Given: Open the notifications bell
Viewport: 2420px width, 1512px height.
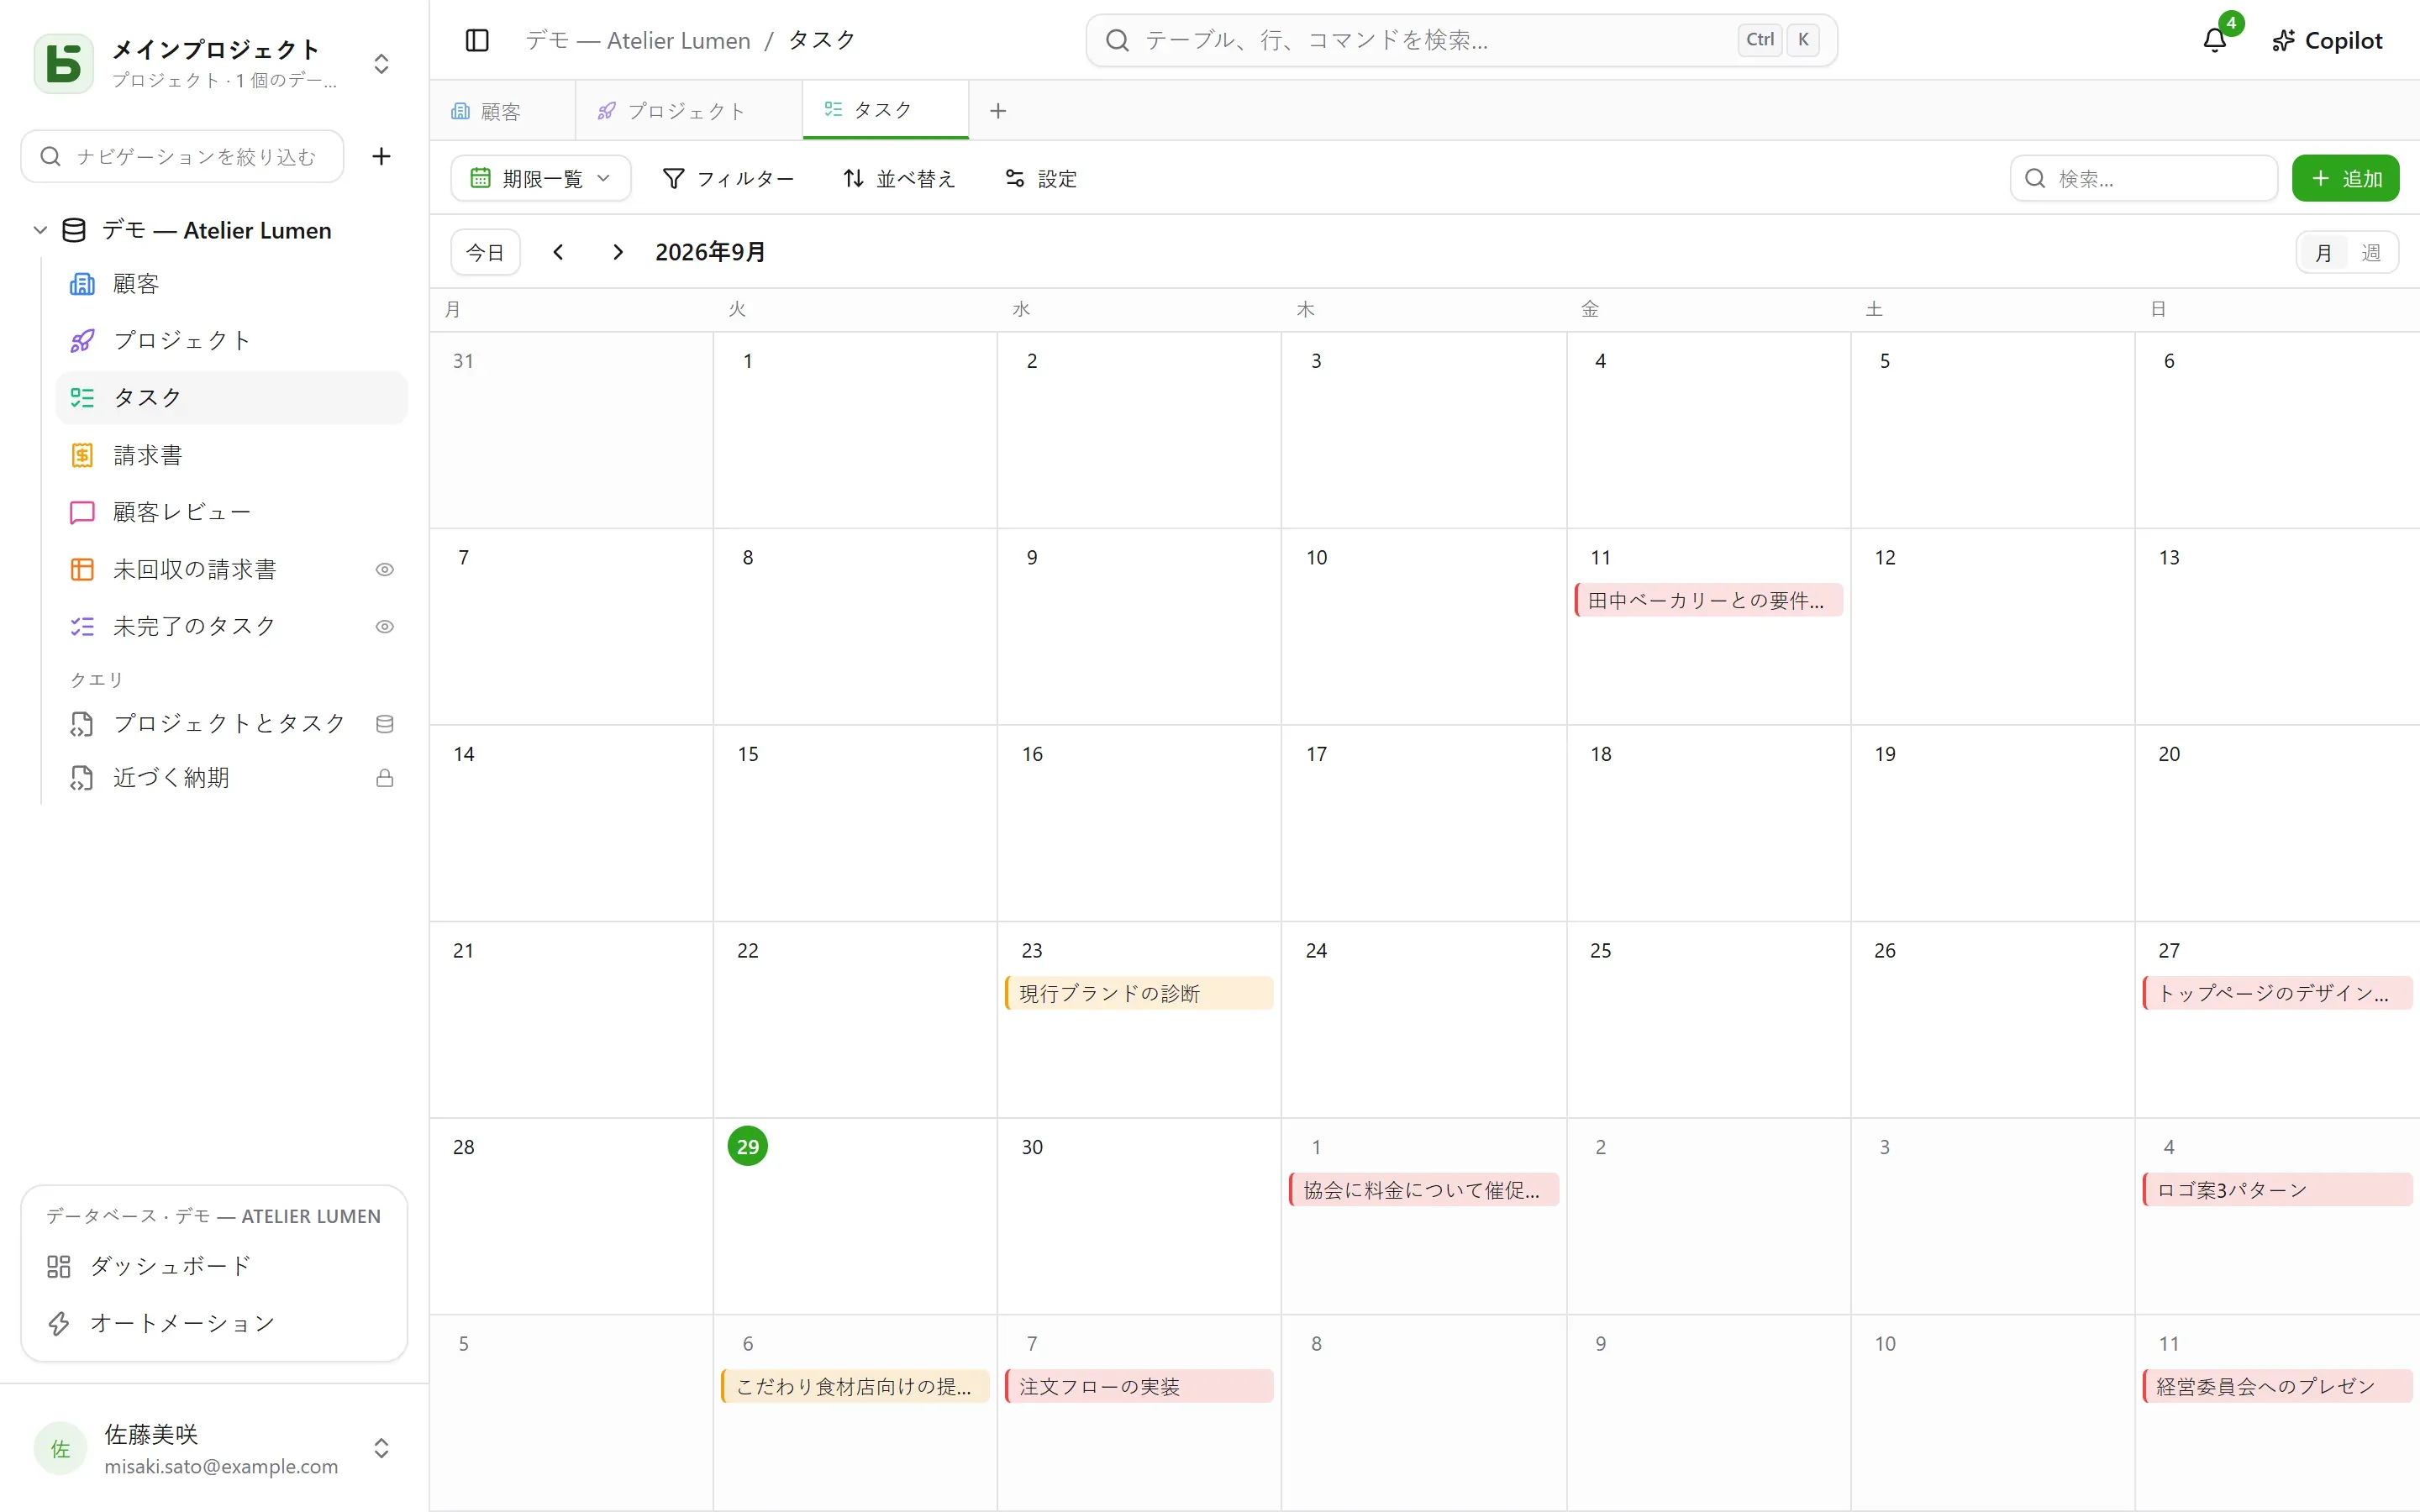Looking at the screenshot, I should [x=2214, y=40].
